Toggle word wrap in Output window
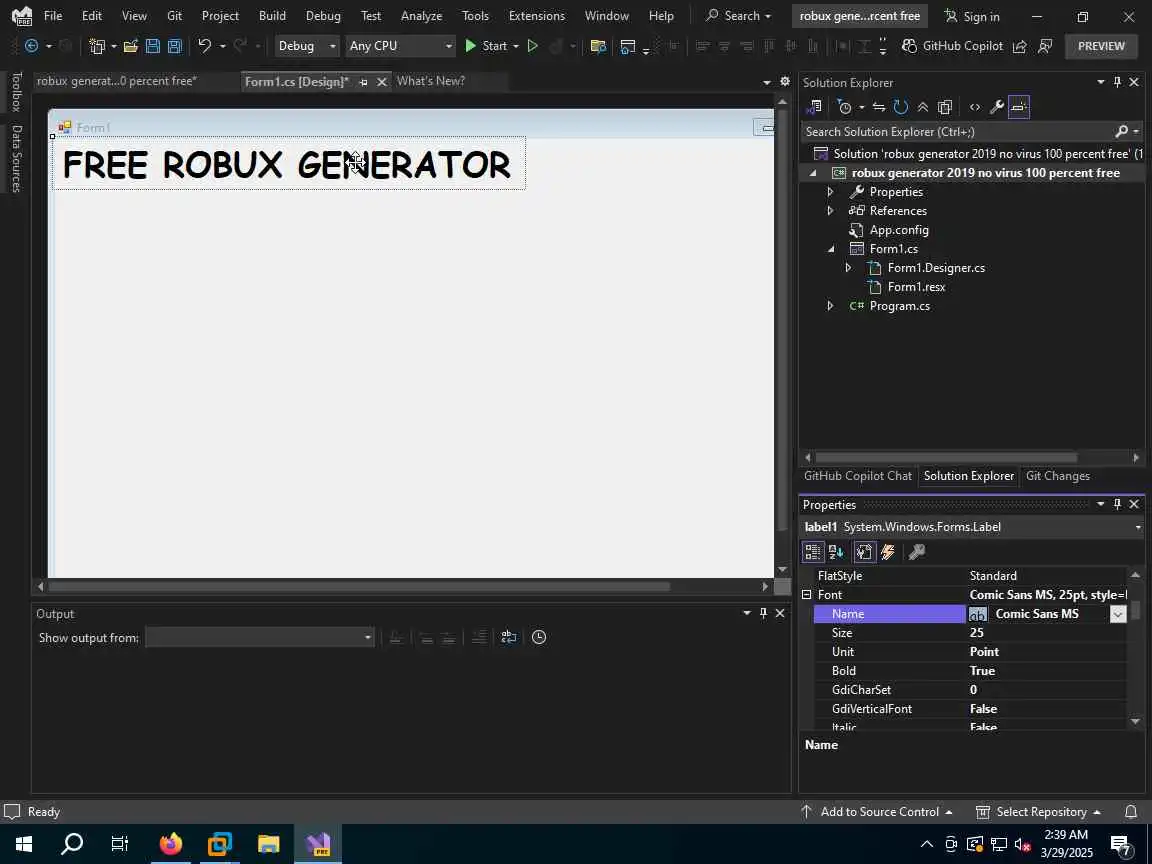The height and width of the screenshot is (864, 1152). [508, 638]
